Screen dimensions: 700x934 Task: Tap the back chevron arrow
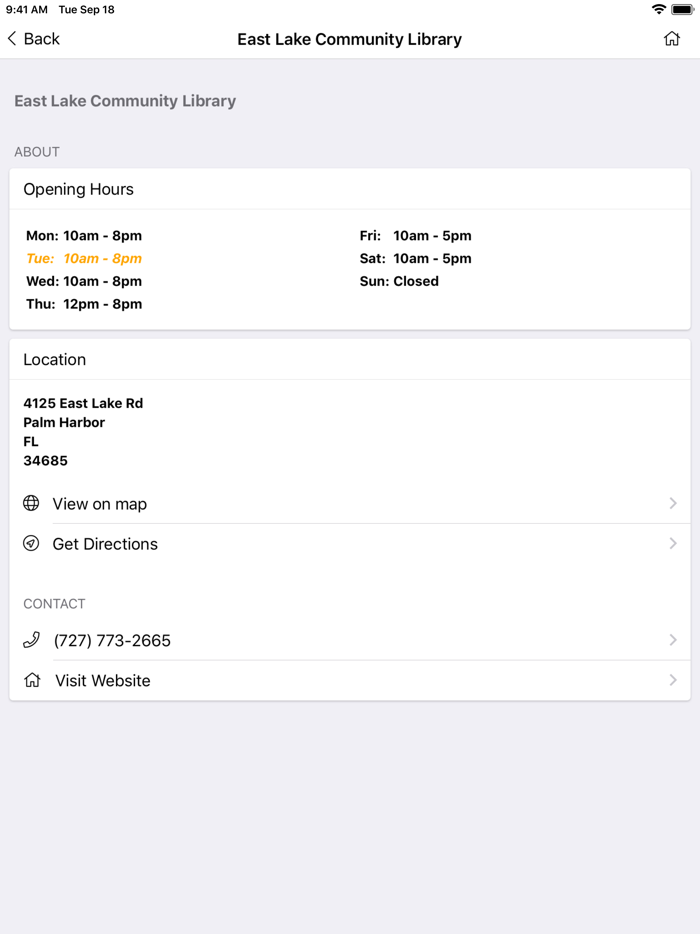point(12,39)
